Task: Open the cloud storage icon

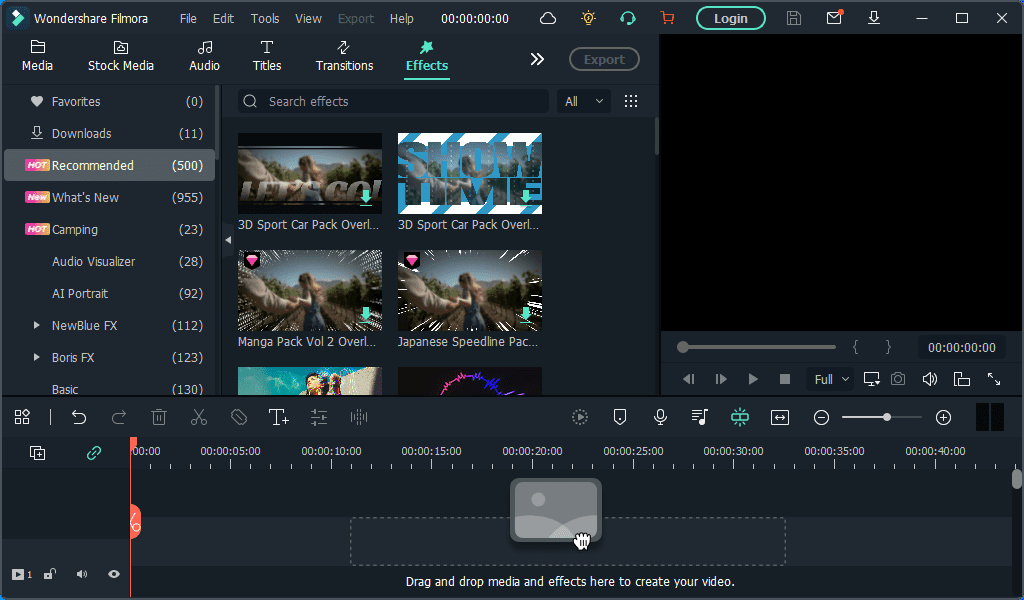Action: pyautogui.click(x=548, y=18)
